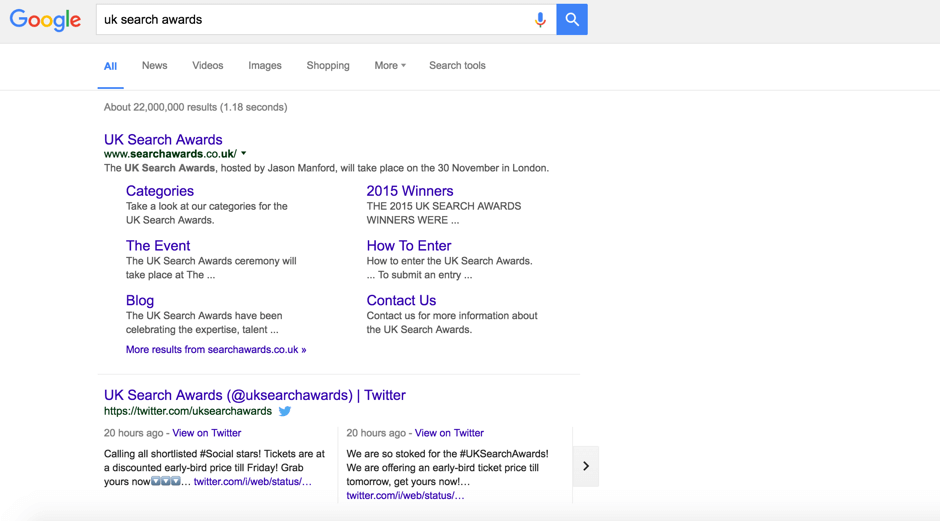Click the Google logo
Screen dimensions: 940x521
45,20
